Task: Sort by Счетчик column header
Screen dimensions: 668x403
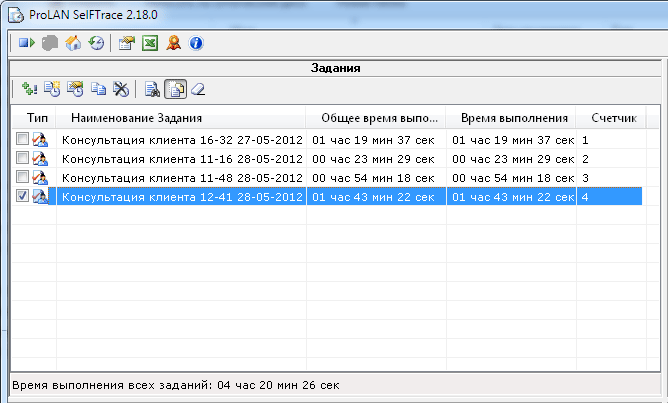Action: point(613,118)
